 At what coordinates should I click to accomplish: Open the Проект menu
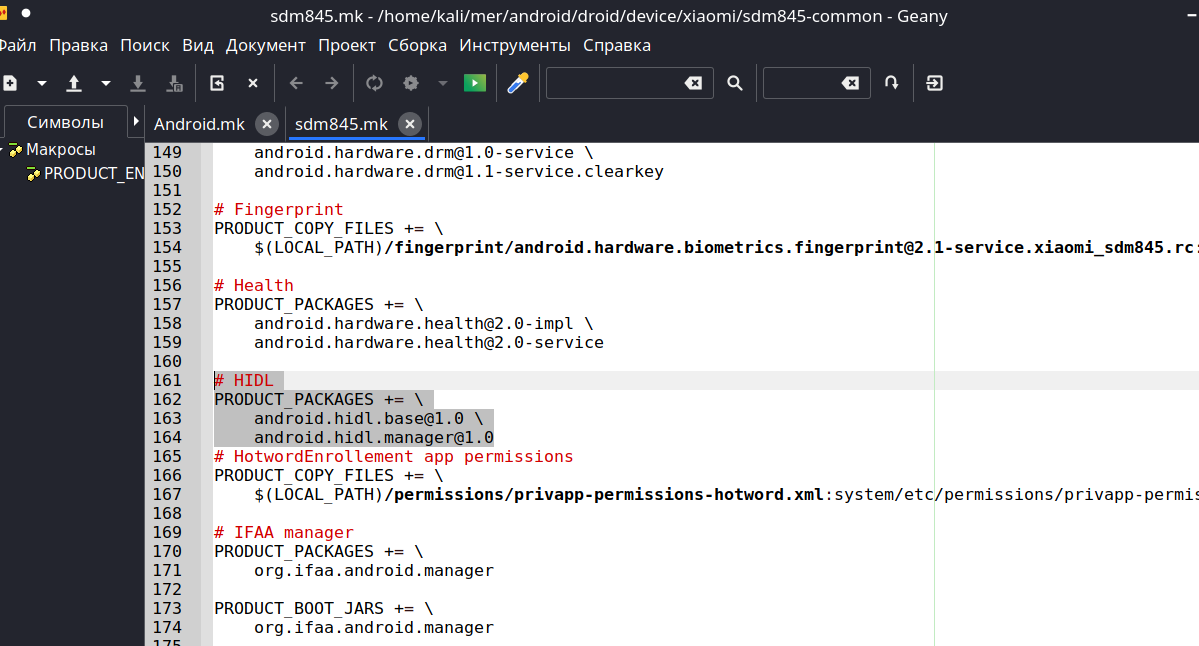pyautogui.click(x=347, y=45)
